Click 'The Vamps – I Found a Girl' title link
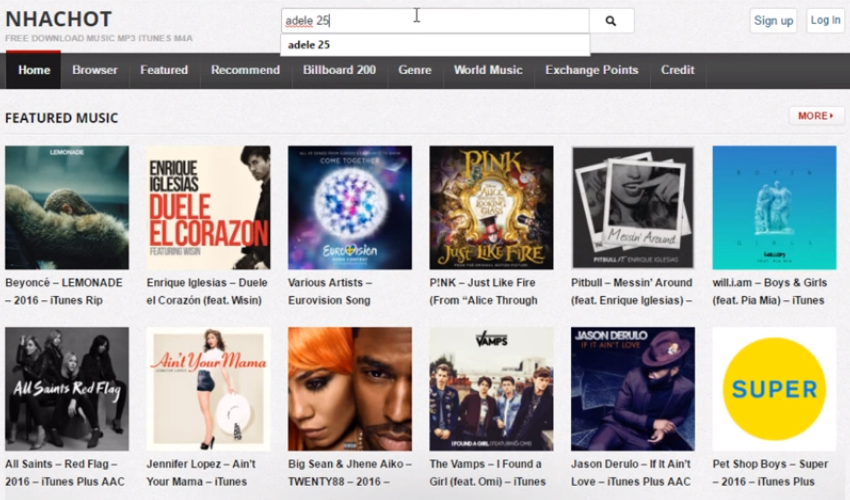 487,472
